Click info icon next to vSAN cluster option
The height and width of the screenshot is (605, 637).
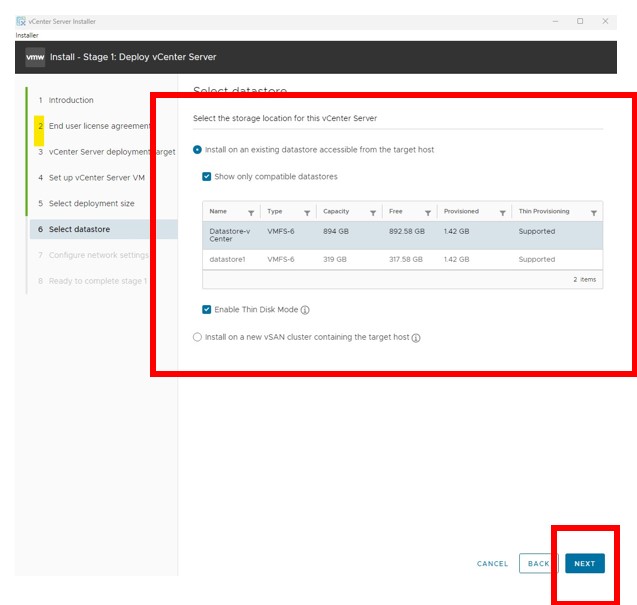pyautogui.click(x=416, y=338)
